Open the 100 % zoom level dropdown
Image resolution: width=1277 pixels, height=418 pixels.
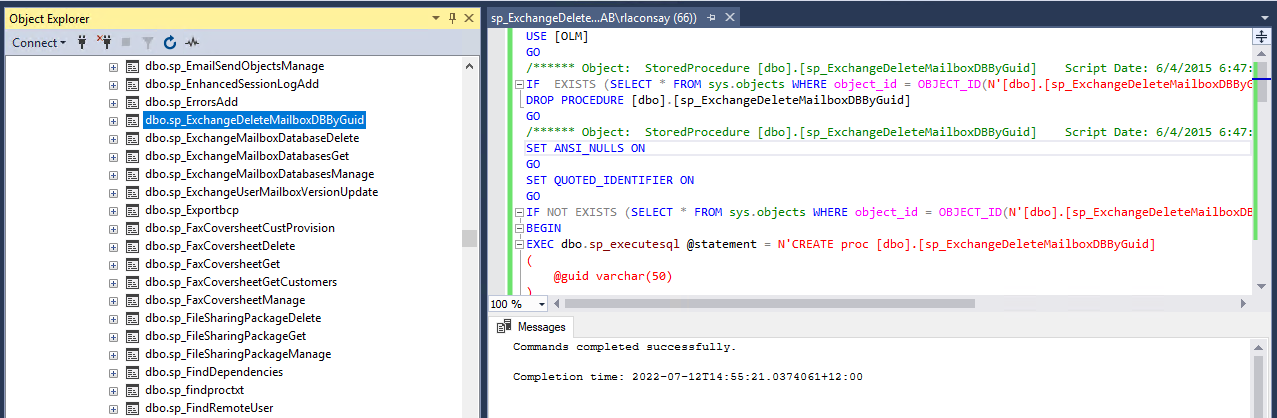pos(542,304)
